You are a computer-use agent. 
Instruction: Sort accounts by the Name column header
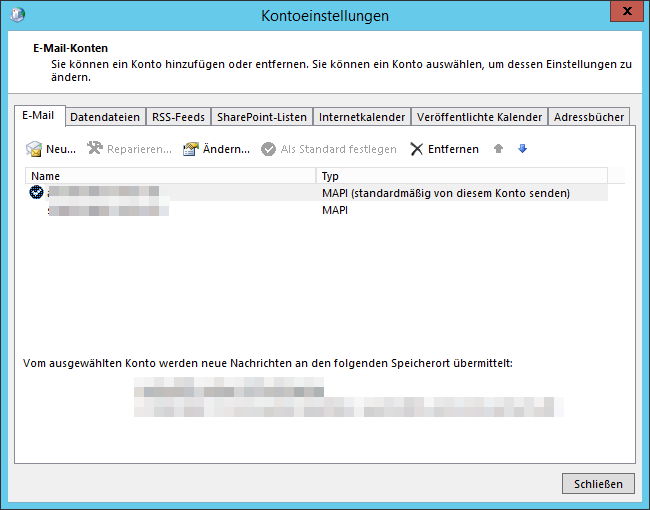[170, 176]
